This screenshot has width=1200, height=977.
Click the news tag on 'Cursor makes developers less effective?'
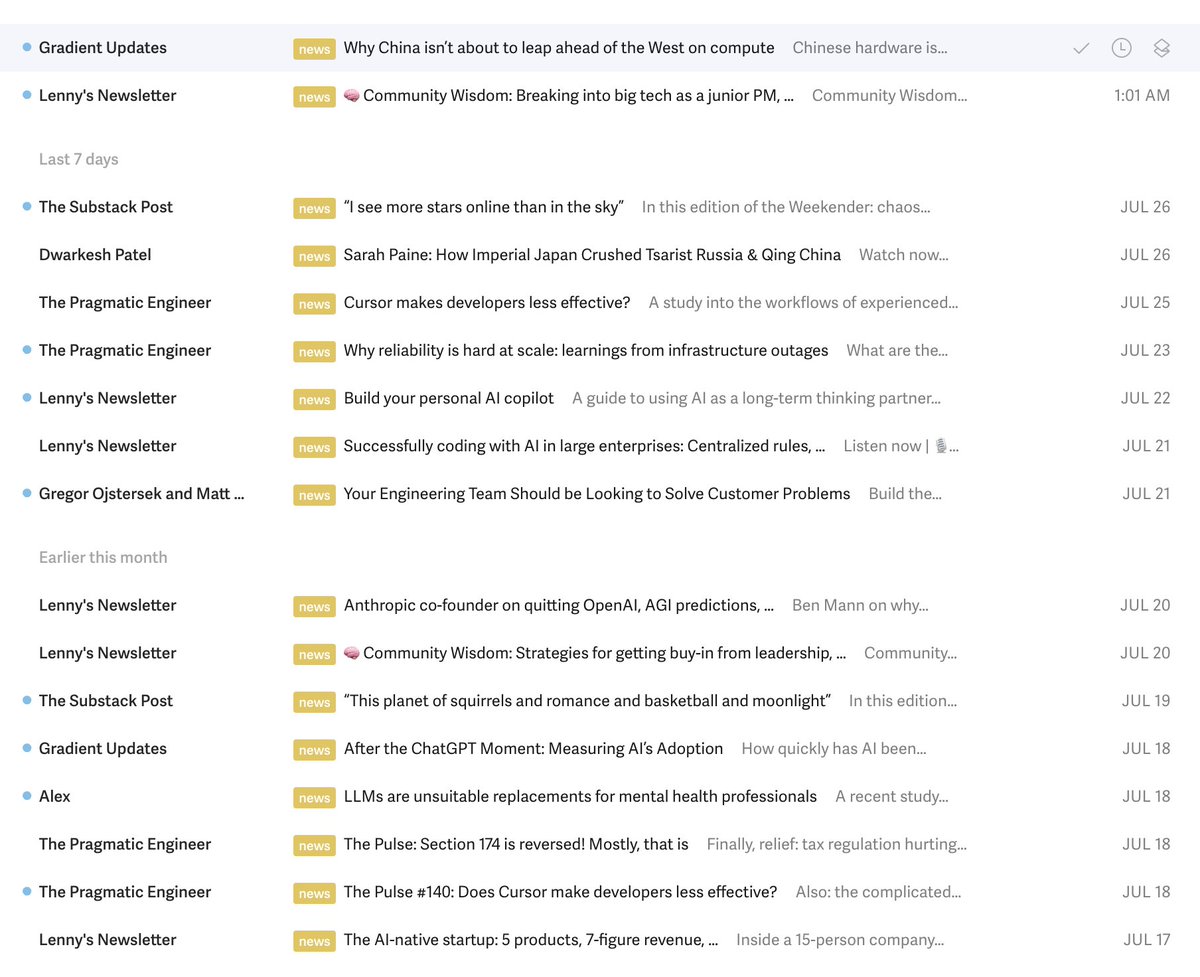pos(314,304)
